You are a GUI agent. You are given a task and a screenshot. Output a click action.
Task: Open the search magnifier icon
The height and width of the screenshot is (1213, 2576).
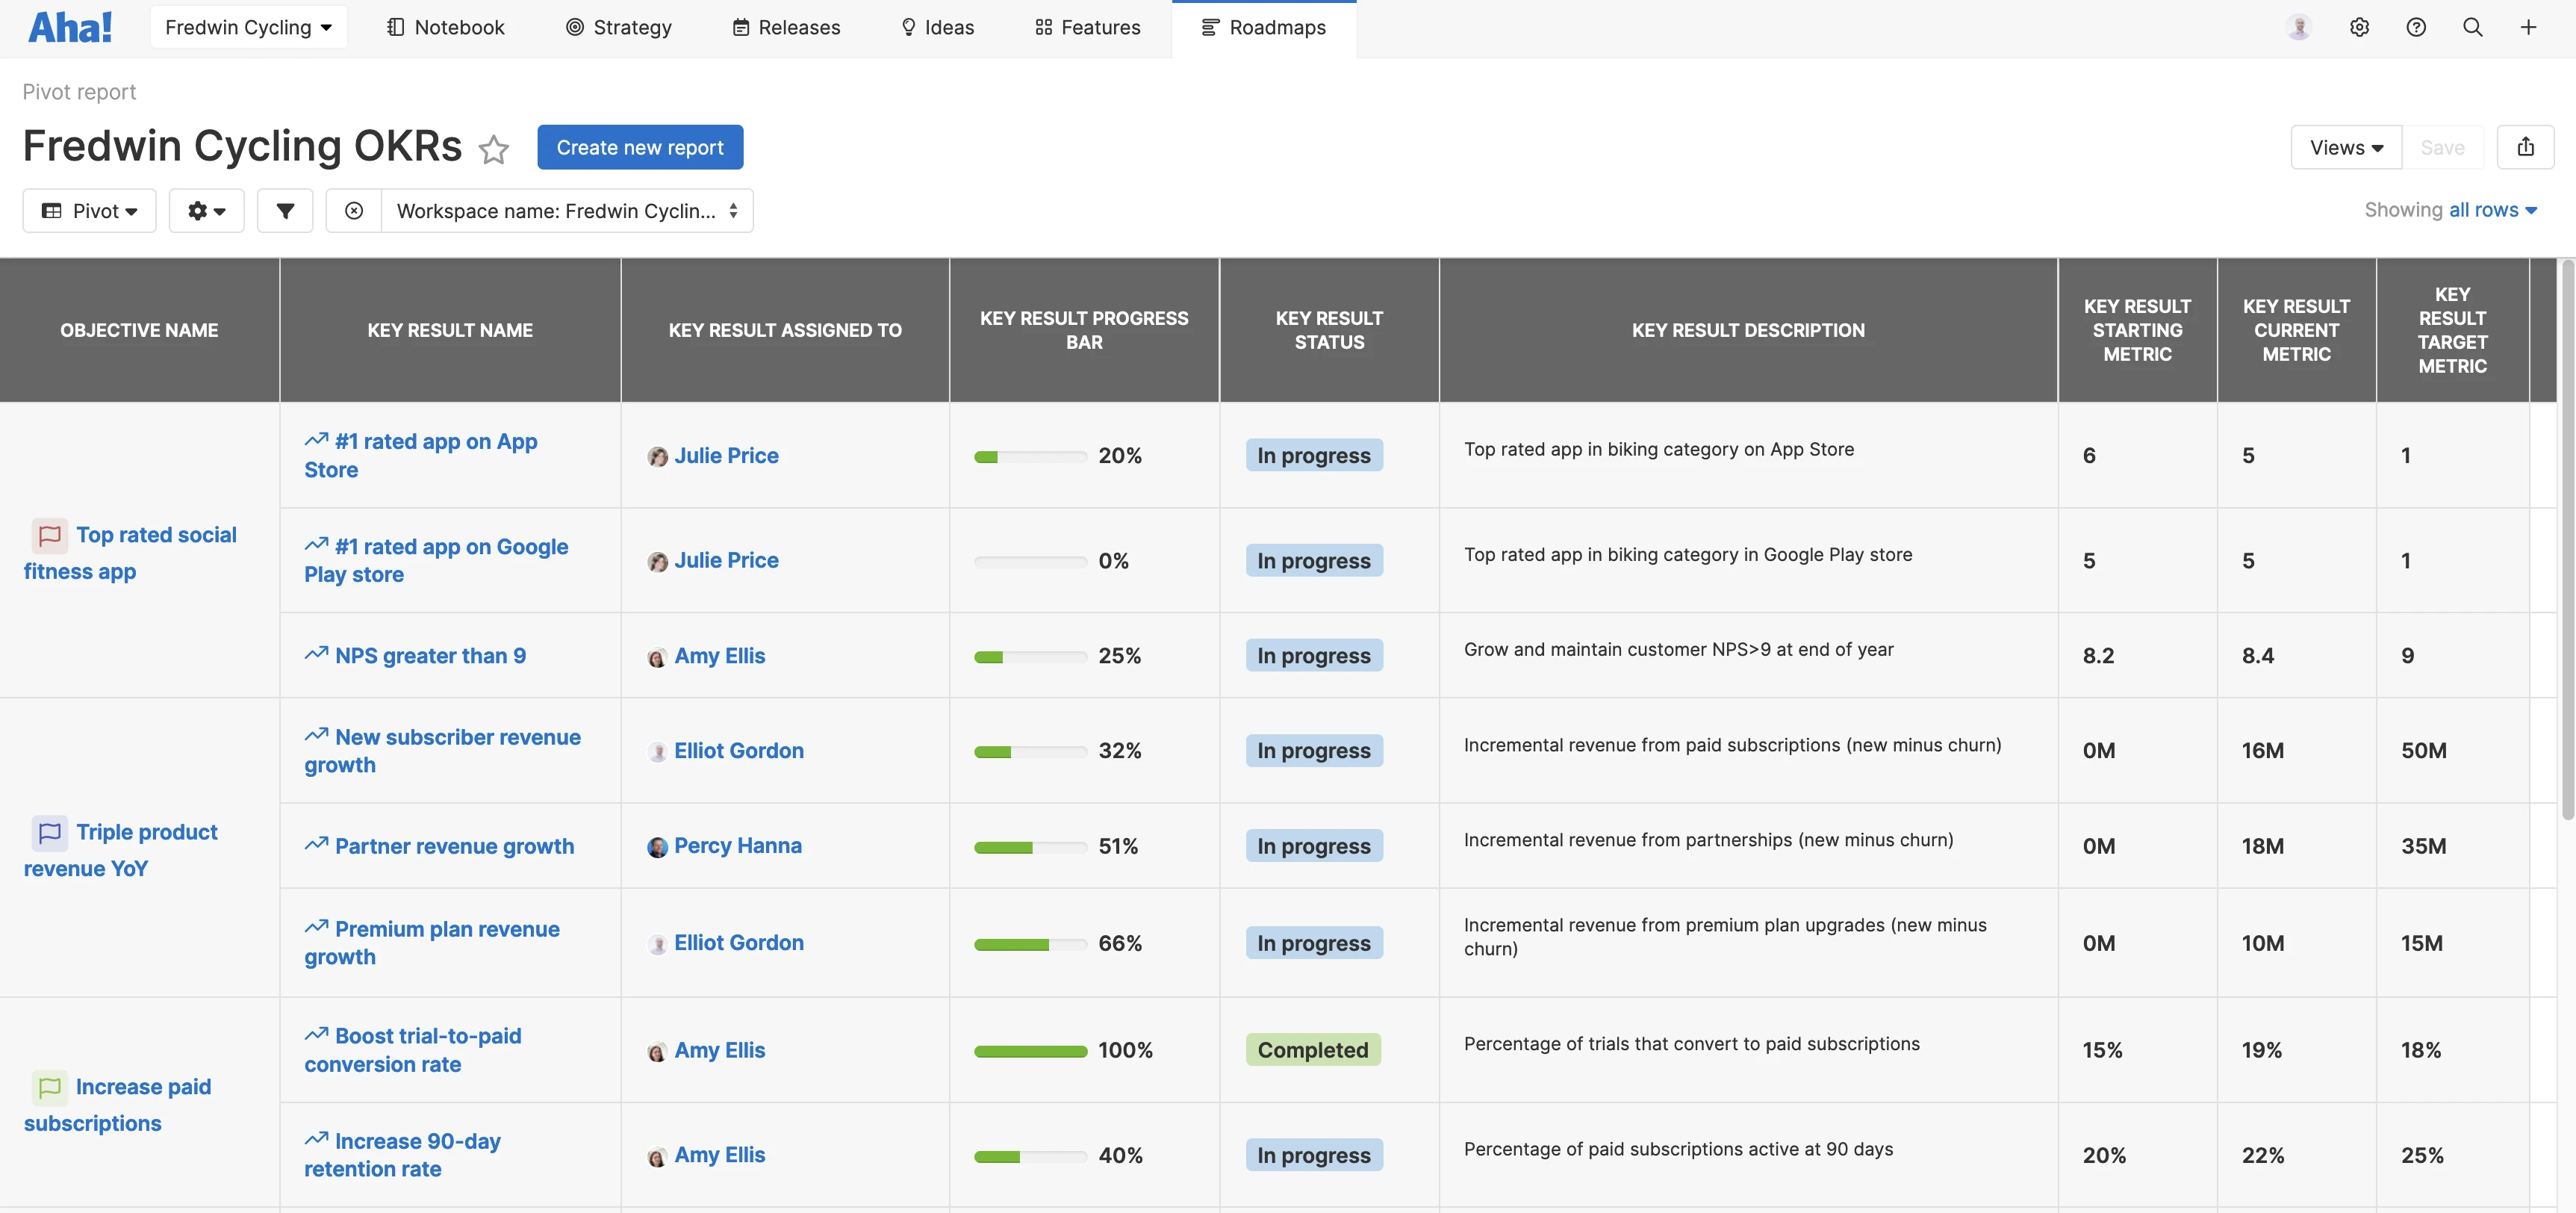[2472, 27]
